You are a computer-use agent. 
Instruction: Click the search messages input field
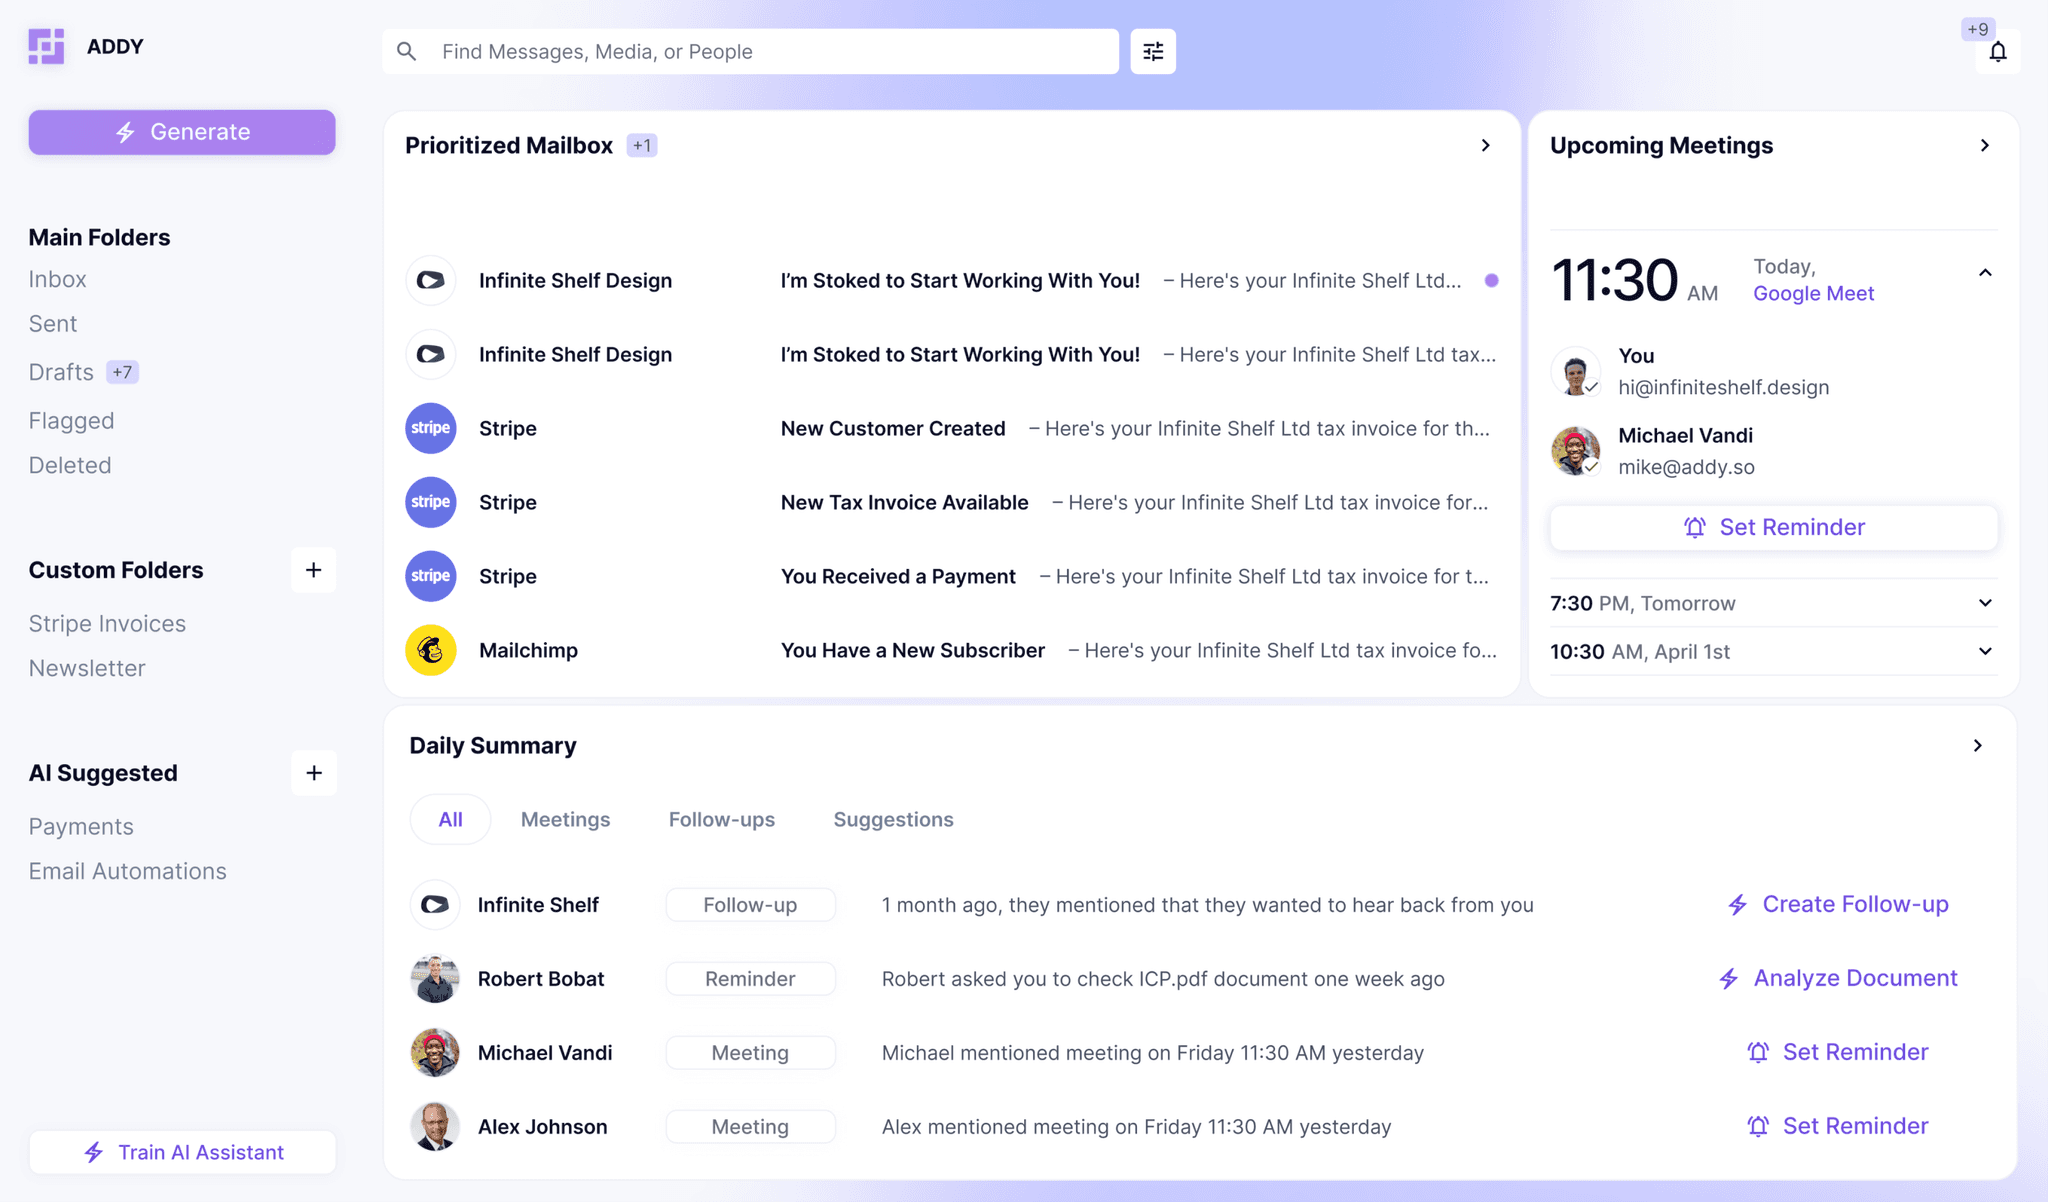point(750,51)
